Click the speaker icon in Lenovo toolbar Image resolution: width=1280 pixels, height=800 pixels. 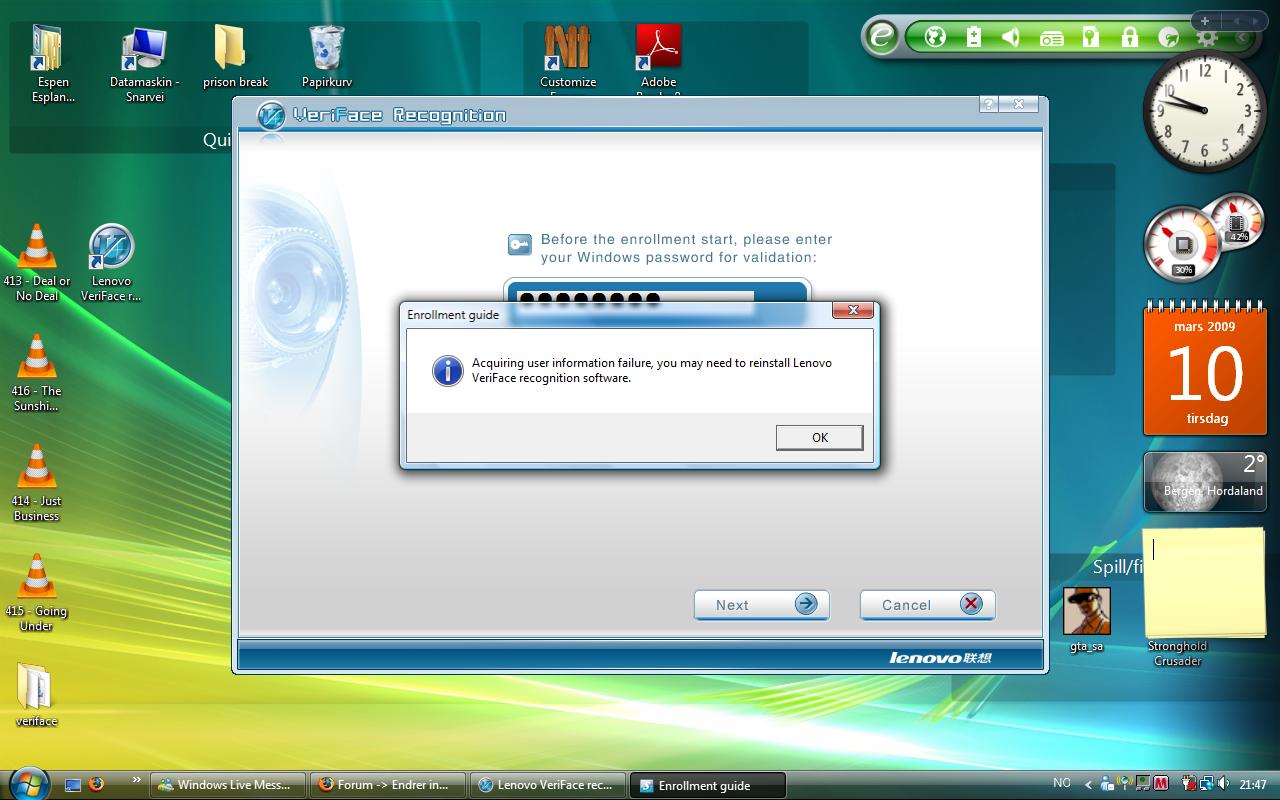(1011, 38)
